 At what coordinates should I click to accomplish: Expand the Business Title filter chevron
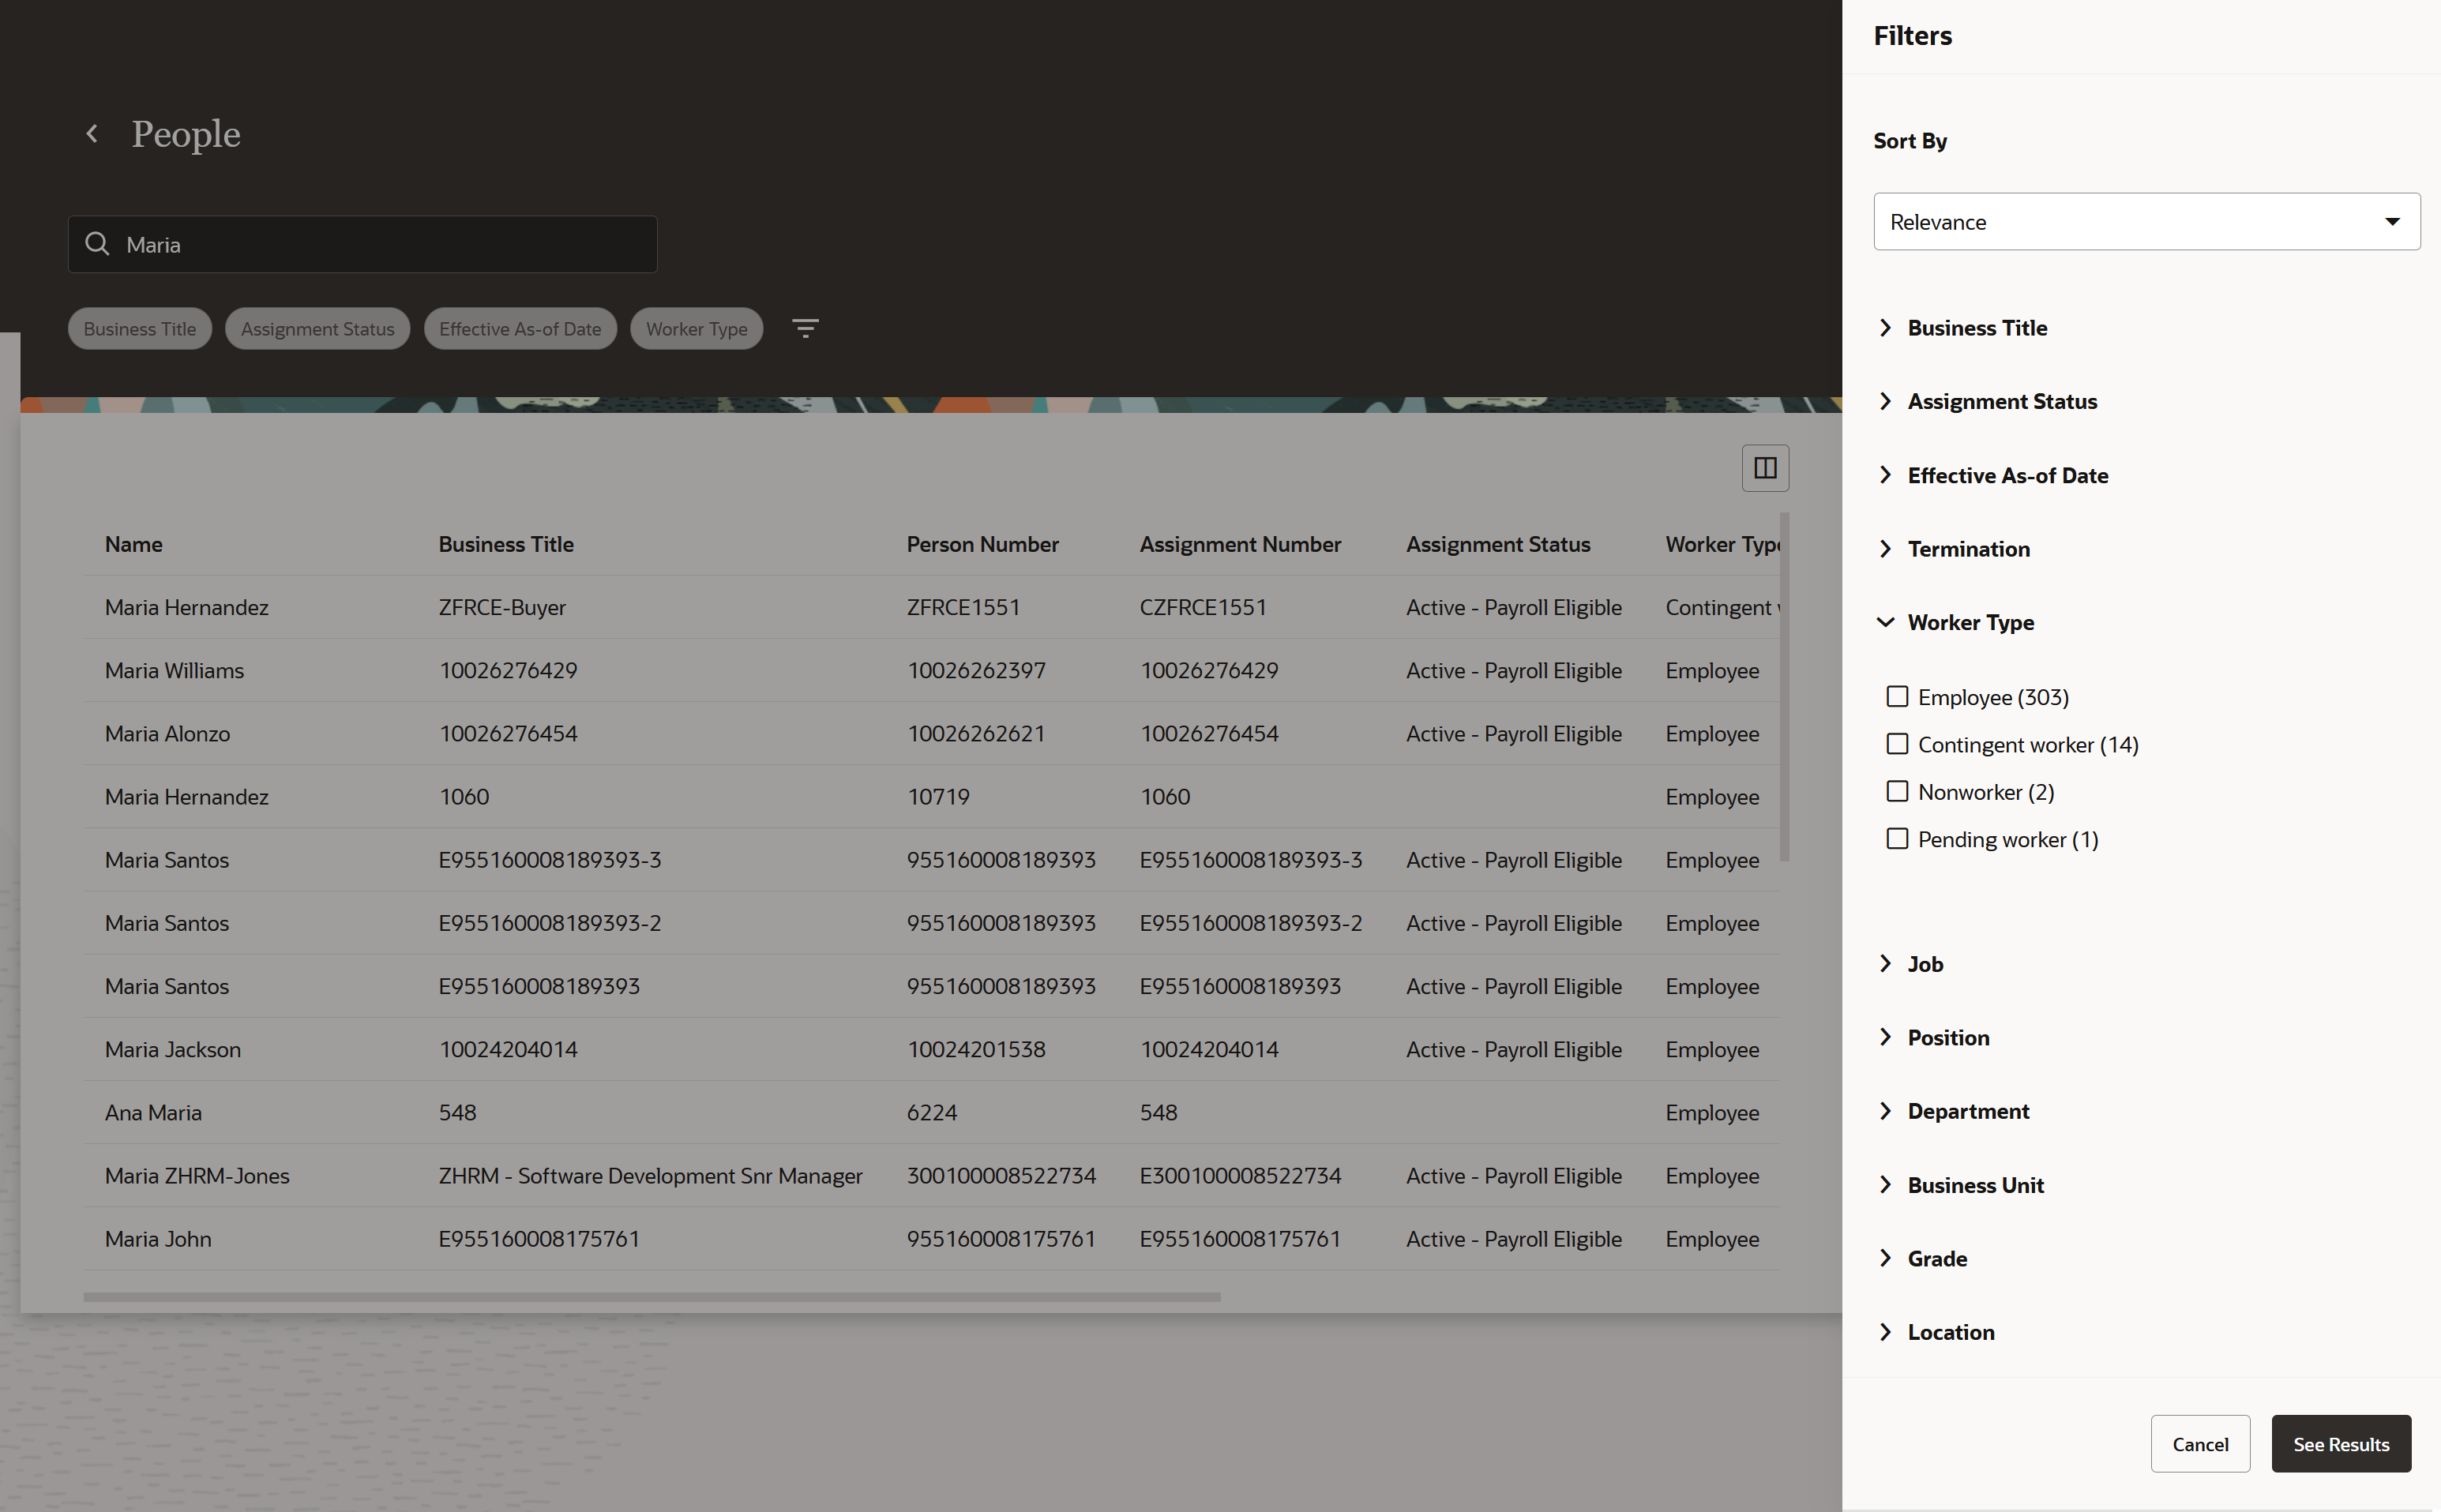[1885, 328]
